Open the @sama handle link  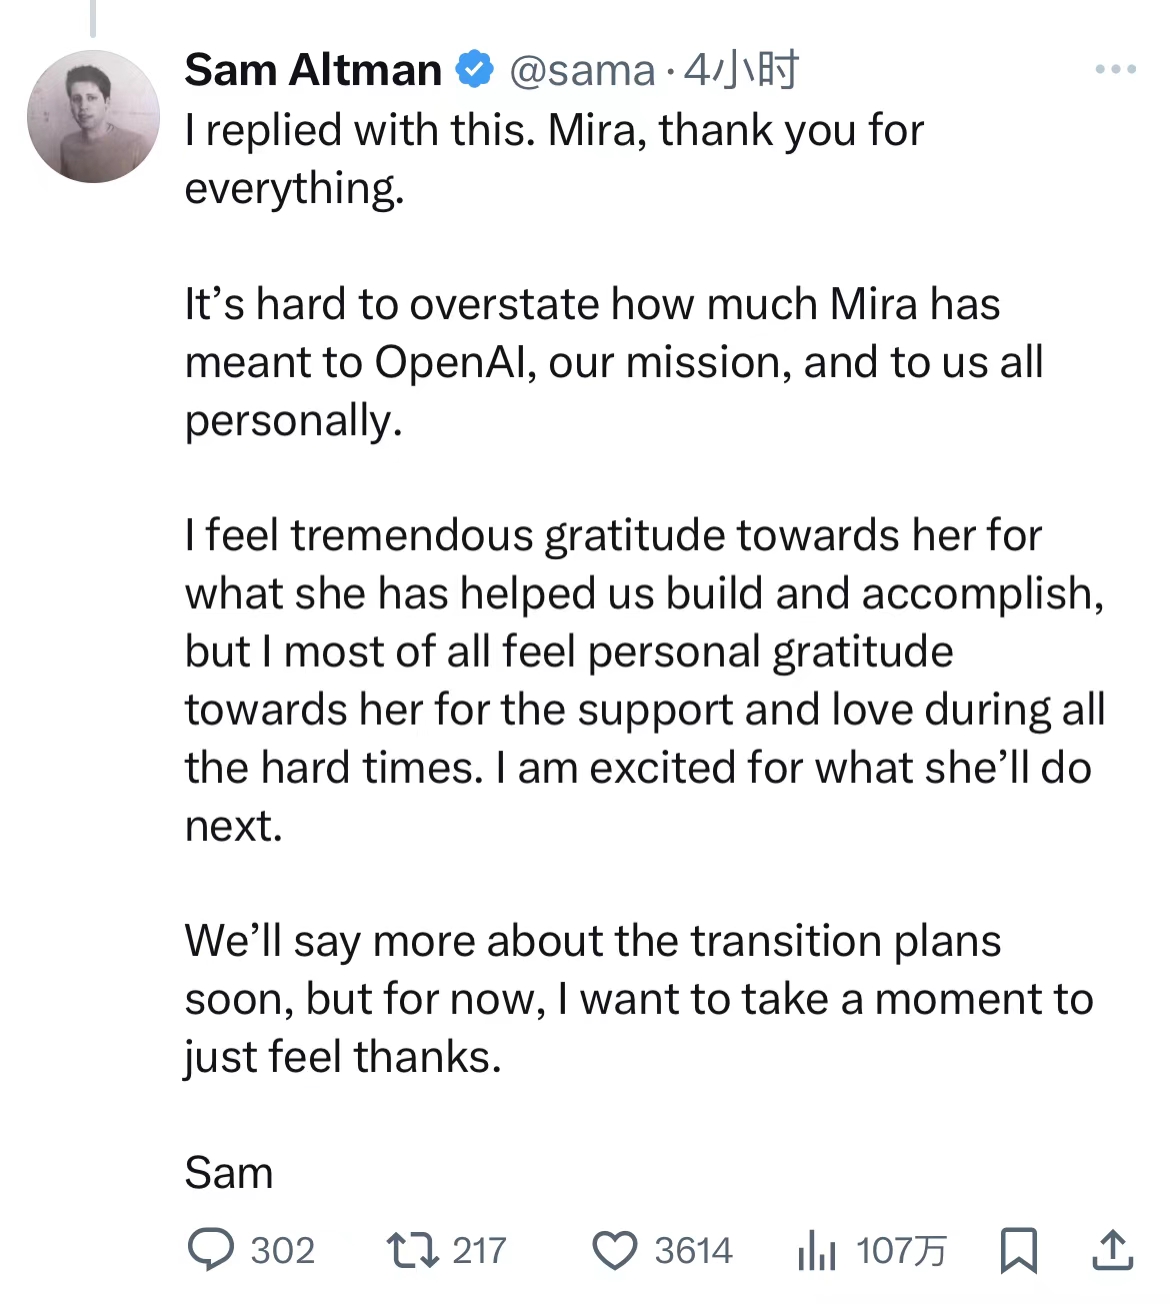click(582, 70)
